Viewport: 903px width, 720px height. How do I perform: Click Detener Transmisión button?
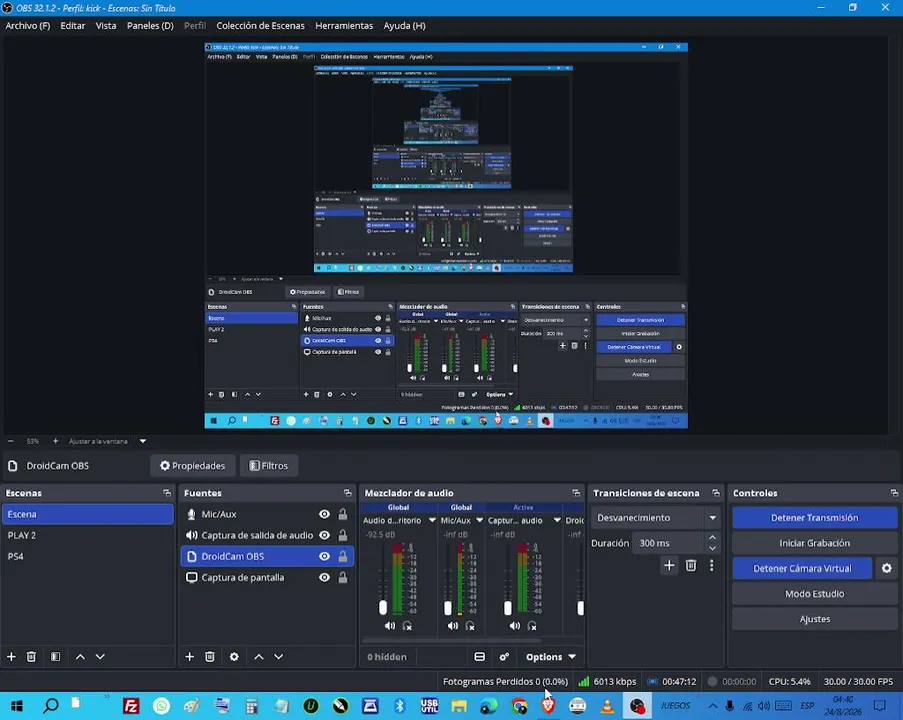click(x=814, y=518)
